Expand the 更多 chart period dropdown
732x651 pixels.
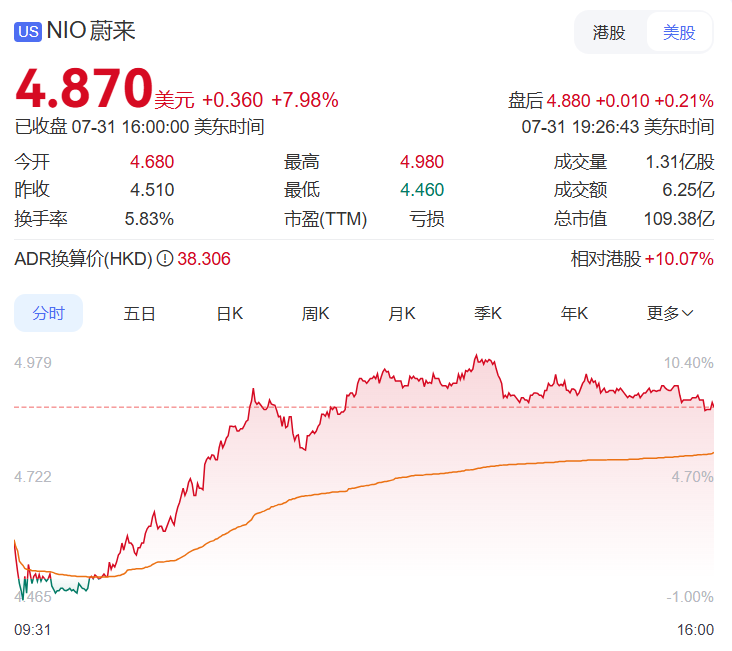[x=670, y=313]
